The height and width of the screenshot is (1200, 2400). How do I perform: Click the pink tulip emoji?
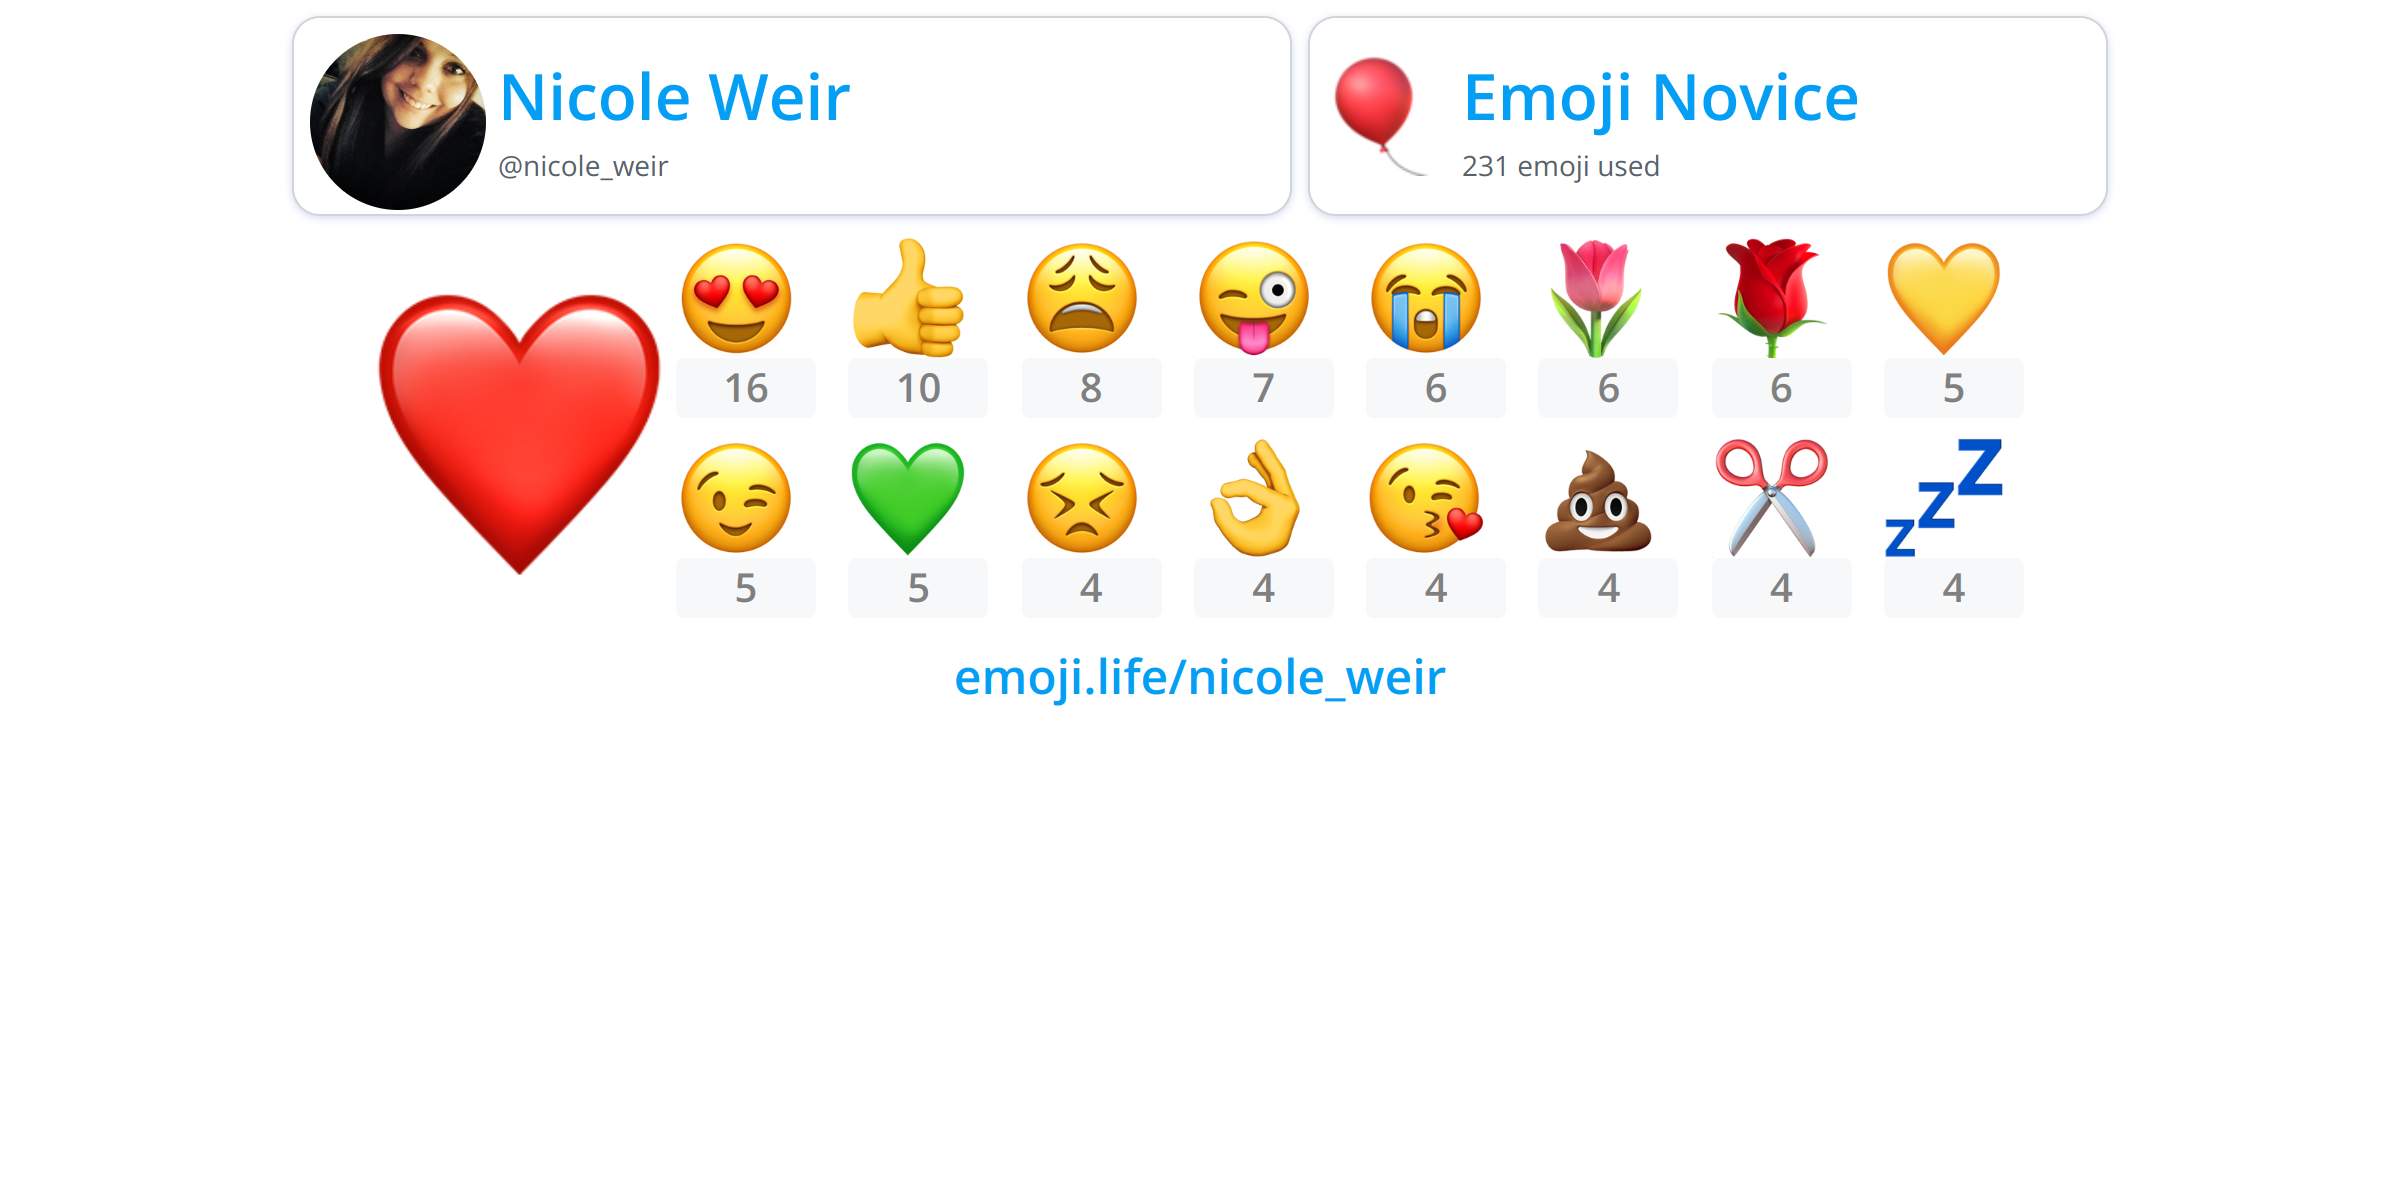pyautogui.click(x=1597, y=298)
